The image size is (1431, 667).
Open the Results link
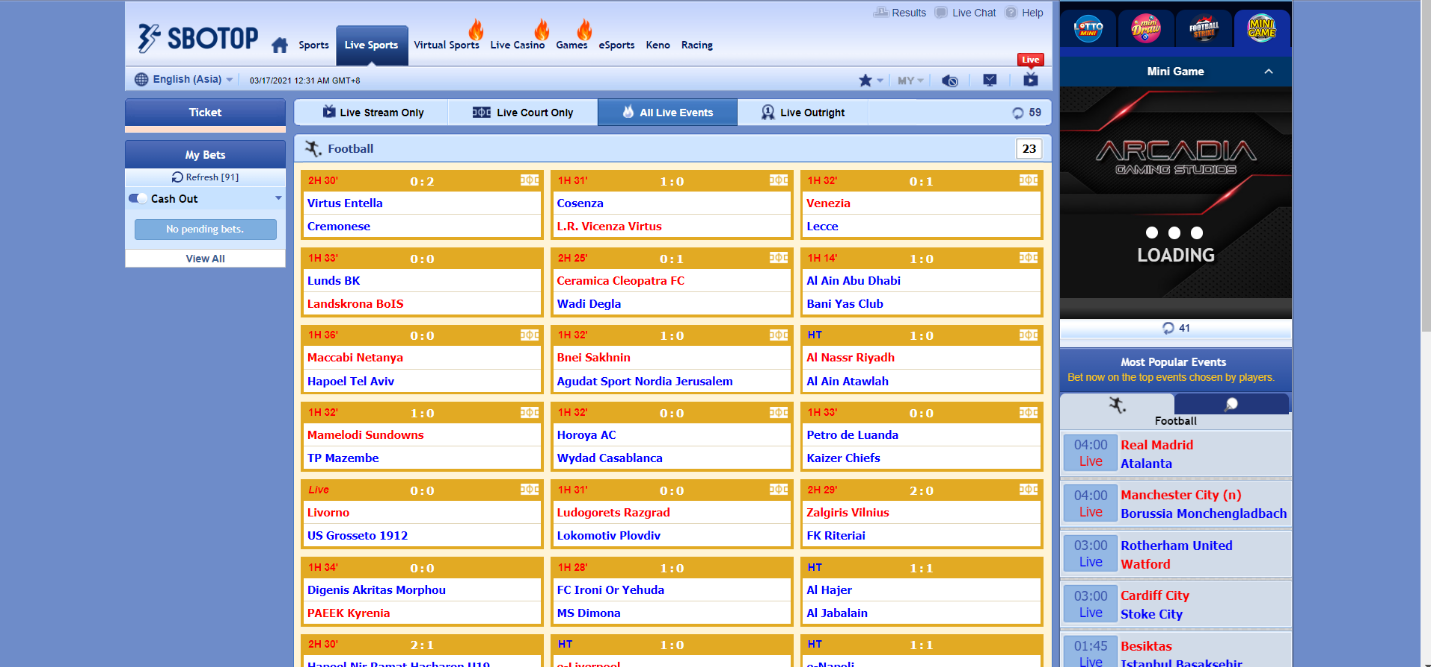(x=900, y=13)
